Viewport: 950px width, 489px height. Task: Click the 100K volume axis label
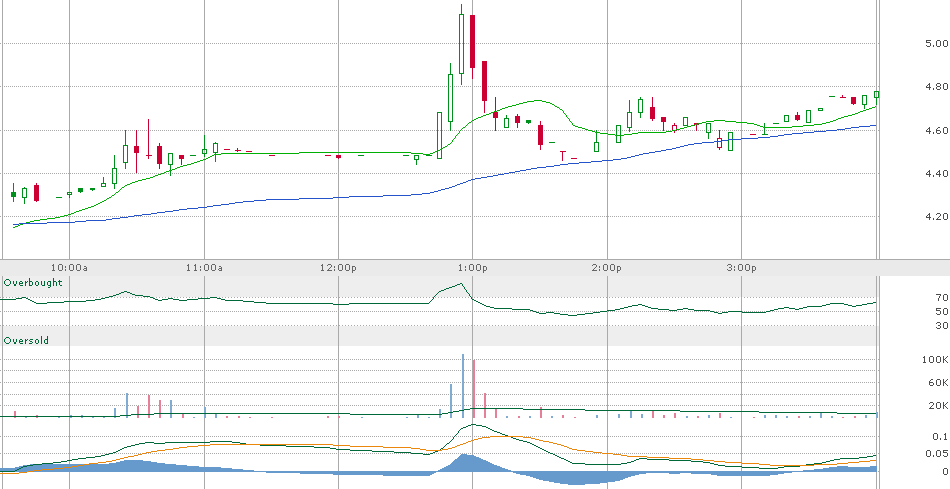coord(935,359)
